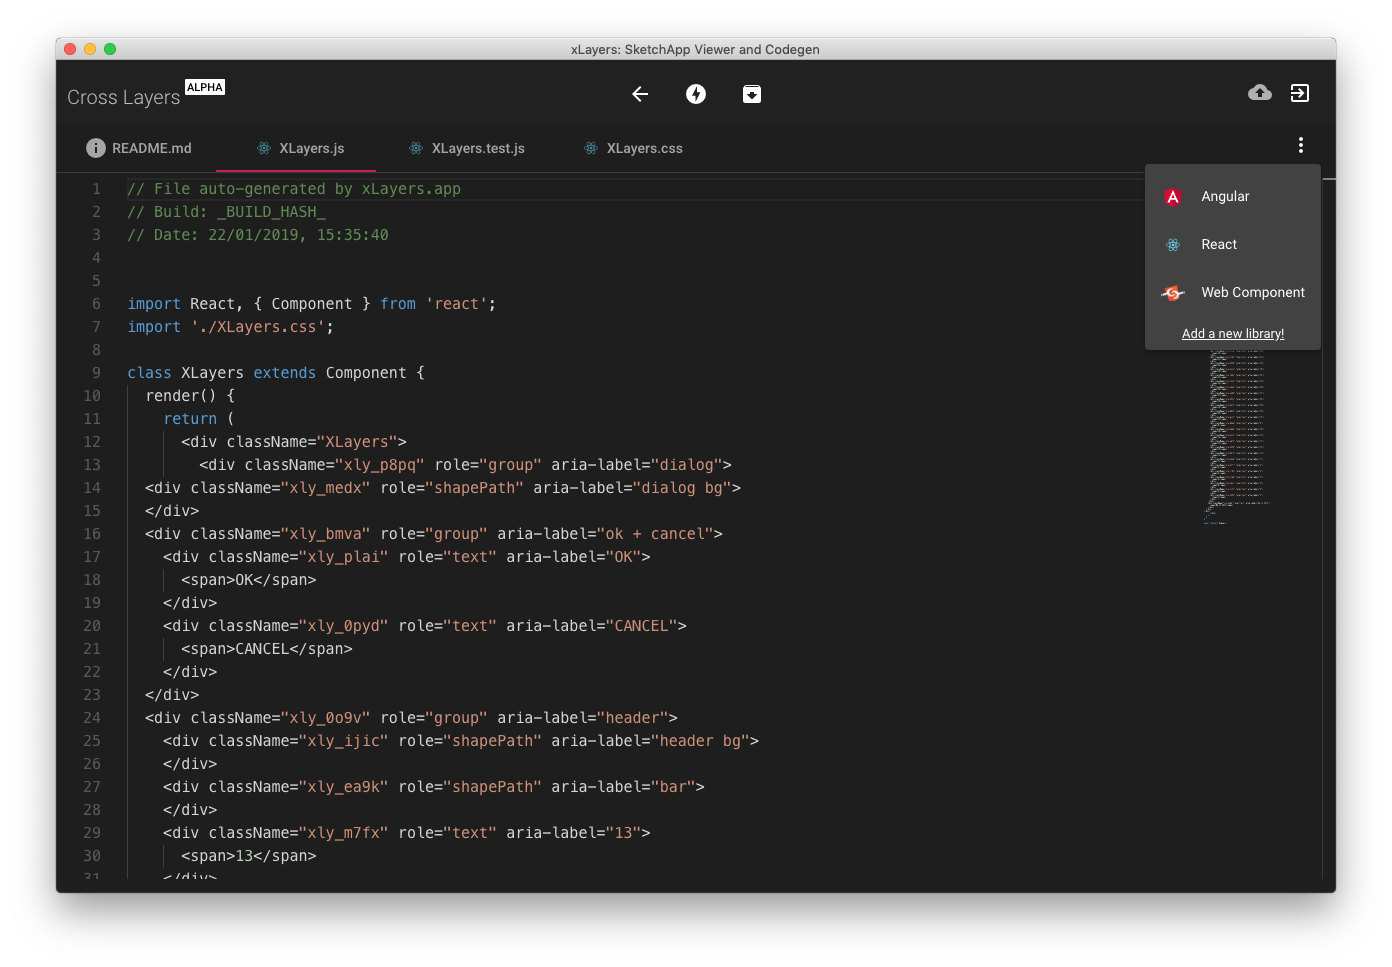This screenshot has width=1392, height=967.
Task: Click the cloud upload icon
Action: (x=1260, y=93)
